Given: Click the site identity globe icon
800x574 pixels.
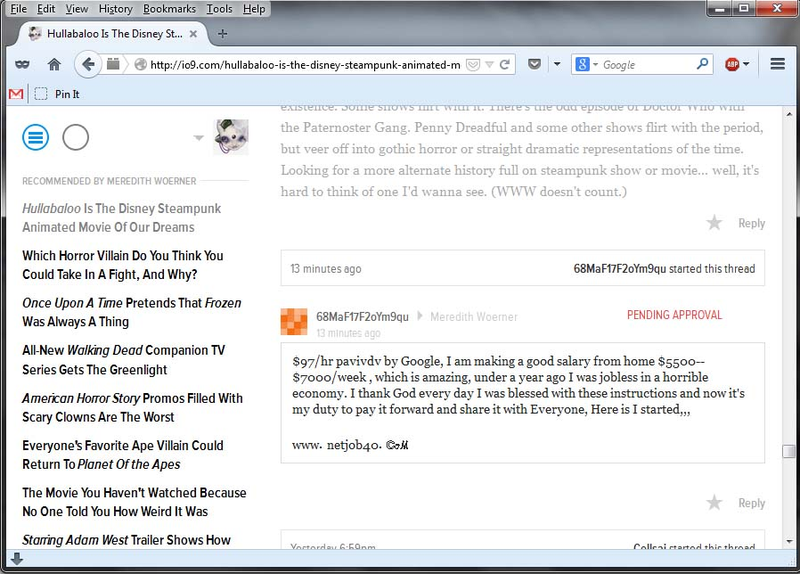Looking at the screenshot, I should 141,64.
